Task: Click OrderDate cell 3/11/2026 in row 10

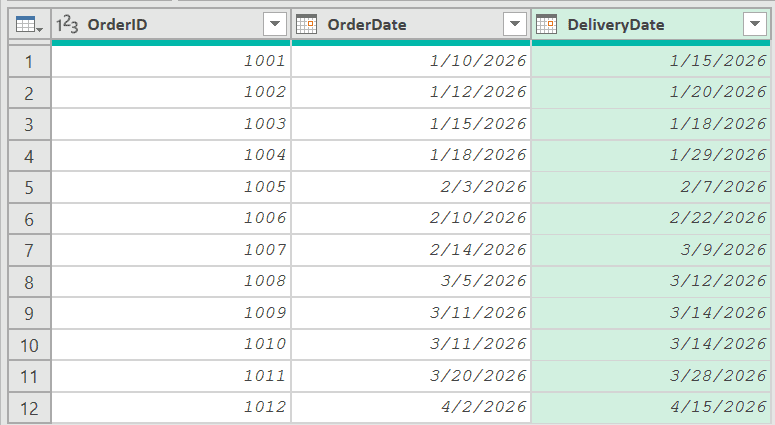Action: pos(411,344)
